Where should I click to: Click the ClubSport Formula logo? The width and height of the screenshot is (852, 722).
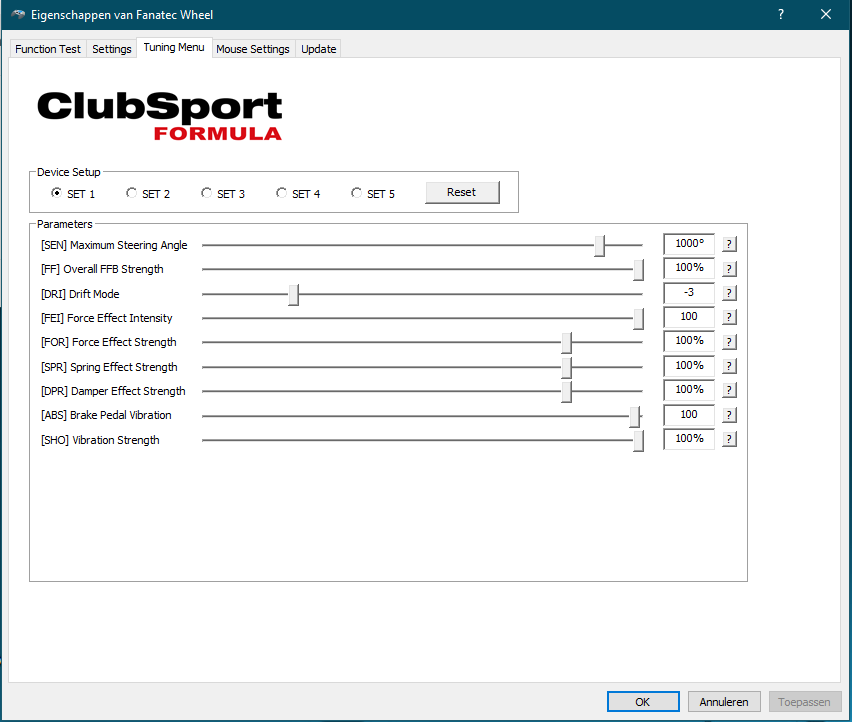click(x=160, y=116)
